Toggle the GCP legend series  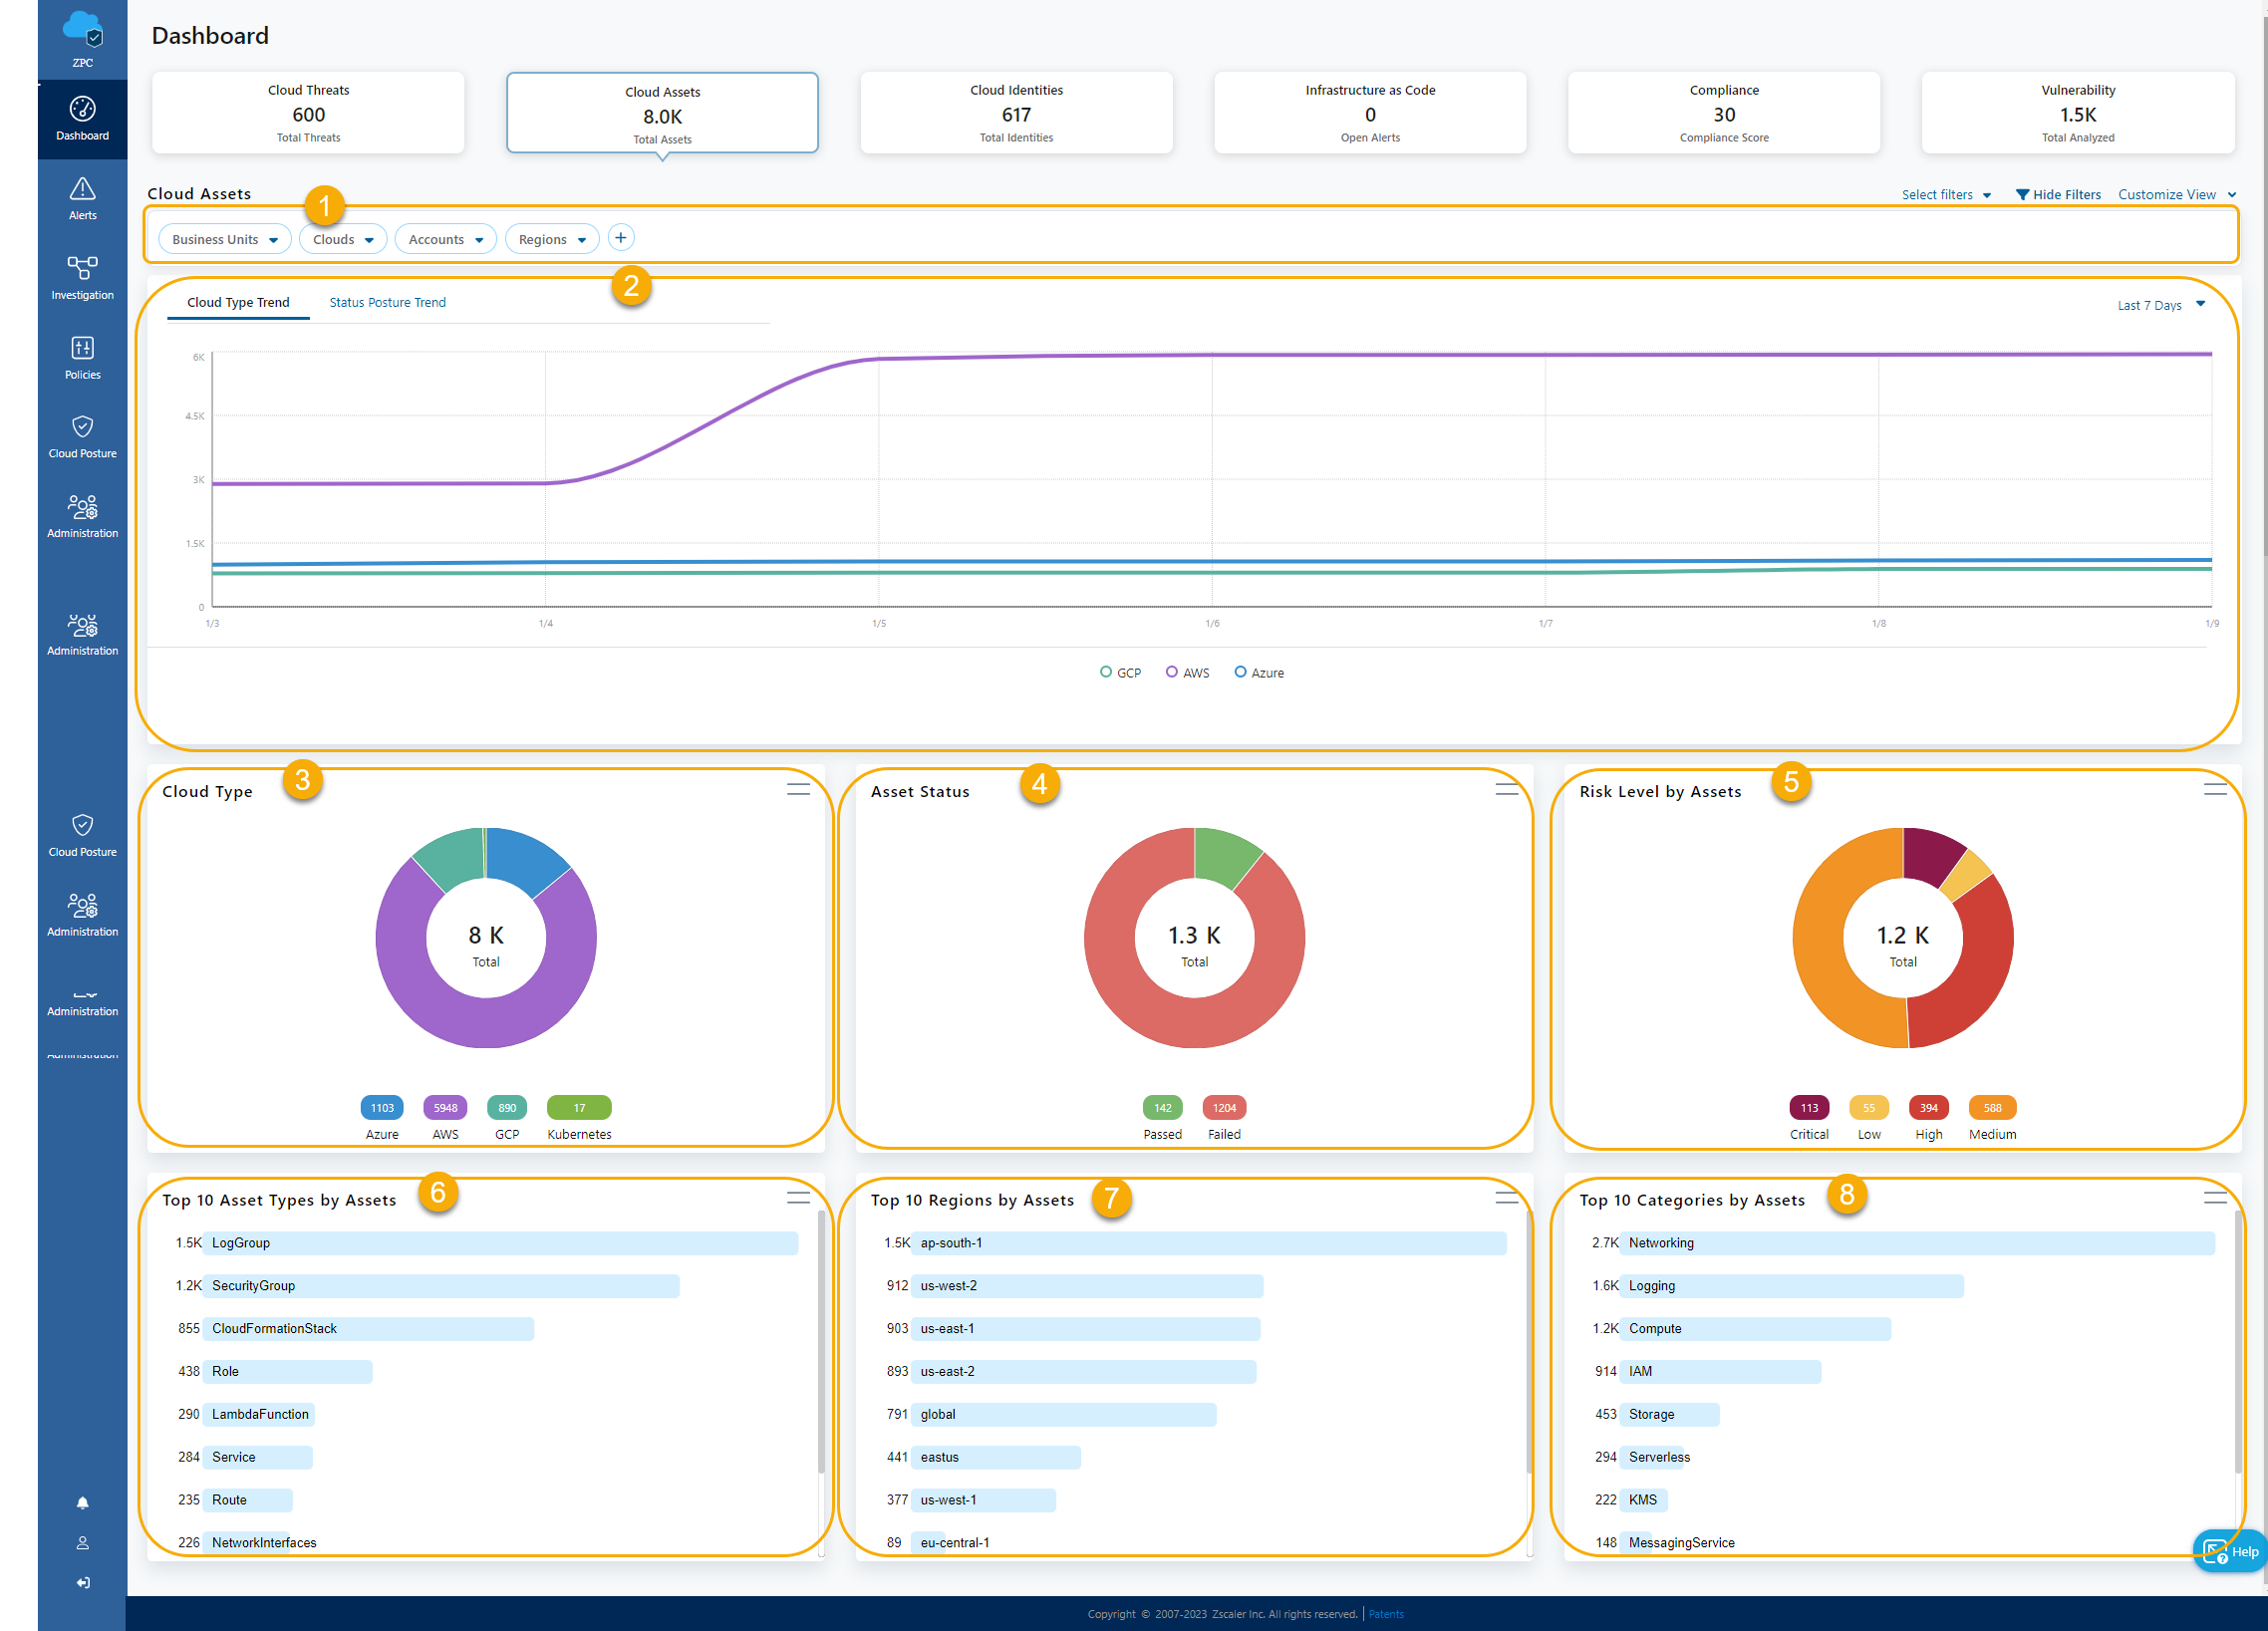click(1120, 673)
